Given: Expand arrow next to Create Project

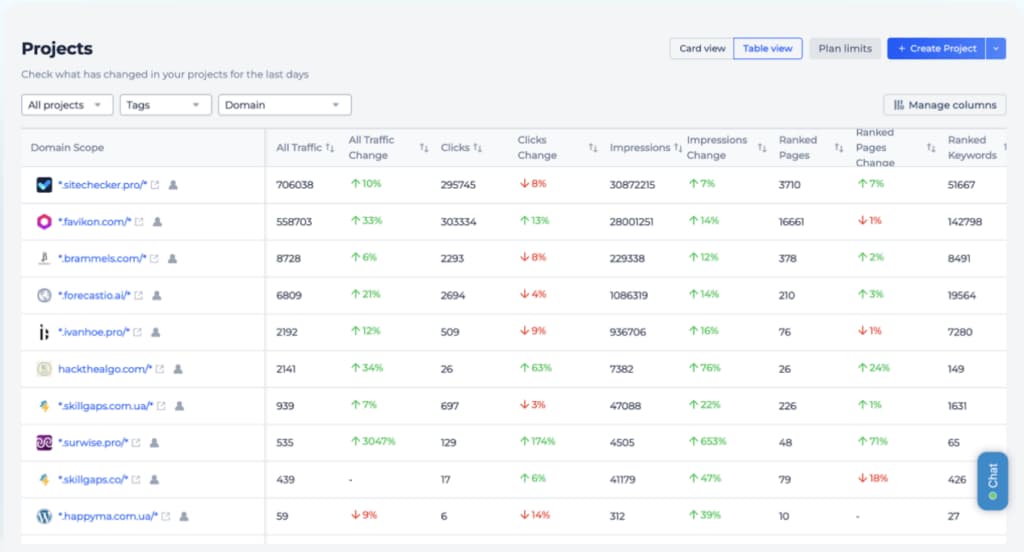Looking at the screenshot, I should point(995,48).
